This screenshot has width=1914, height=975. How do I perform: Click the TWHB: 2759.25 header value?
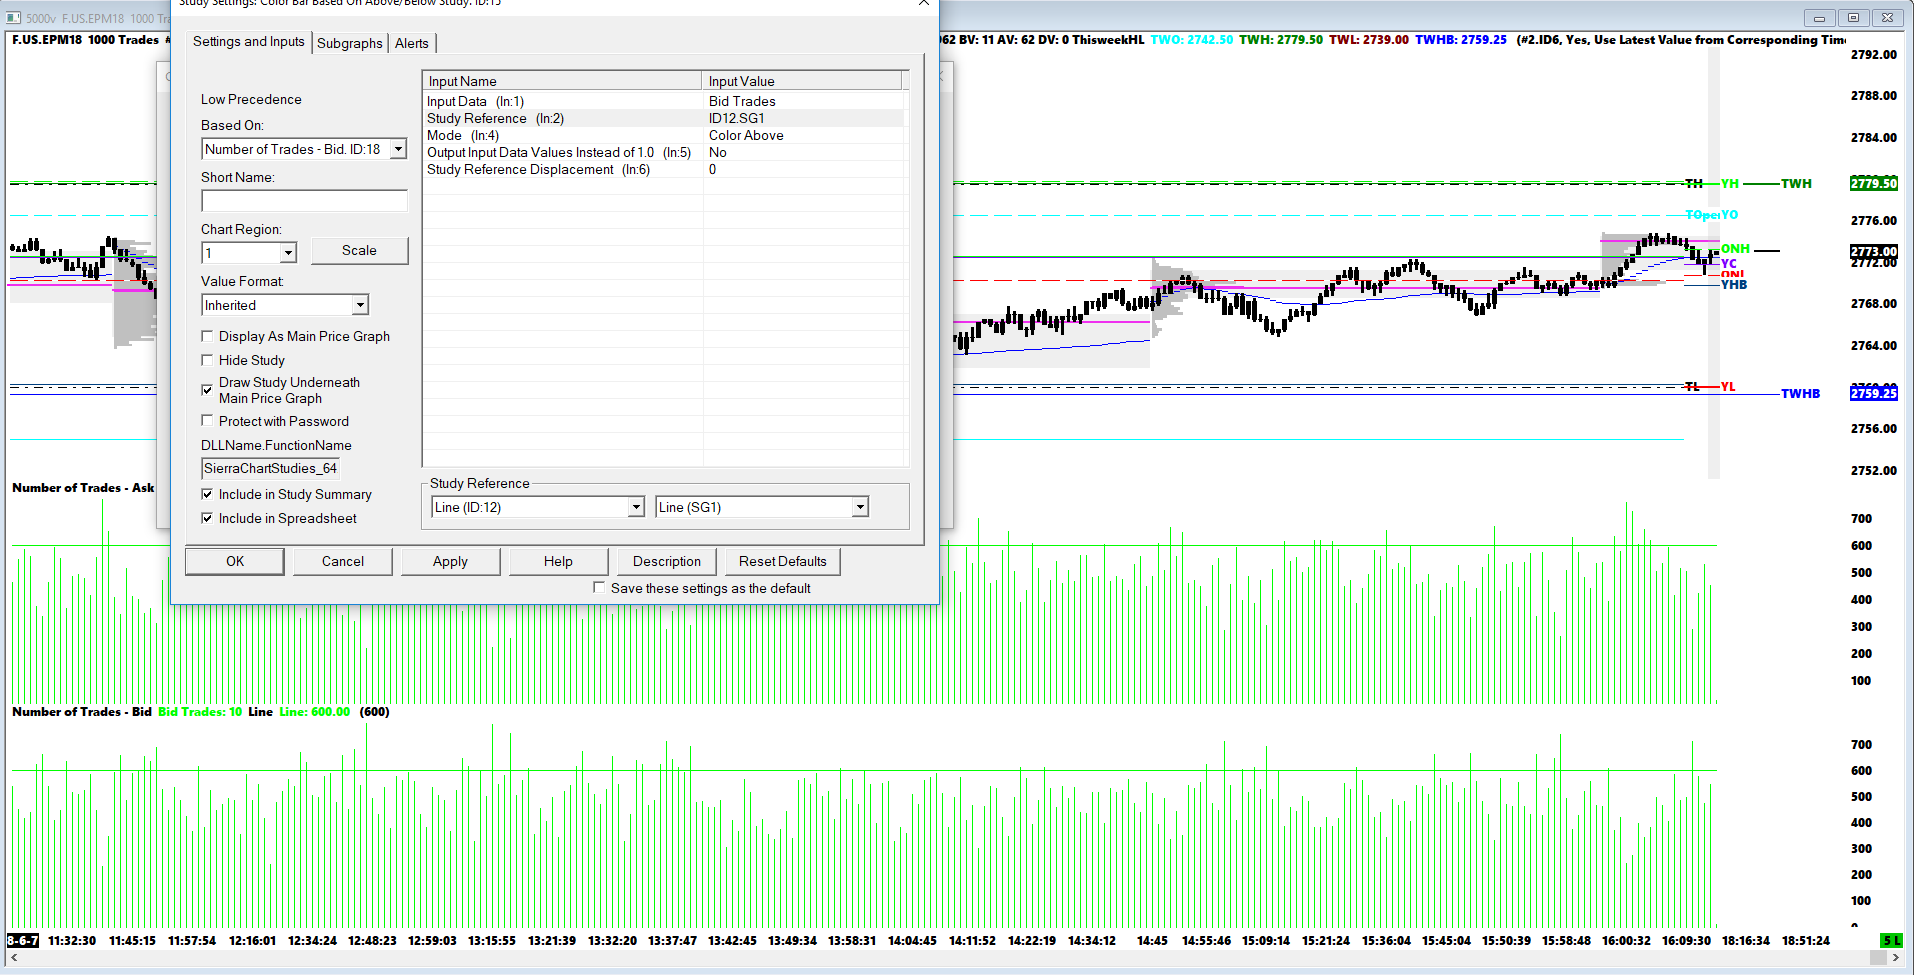click(x=1461, y=40)
